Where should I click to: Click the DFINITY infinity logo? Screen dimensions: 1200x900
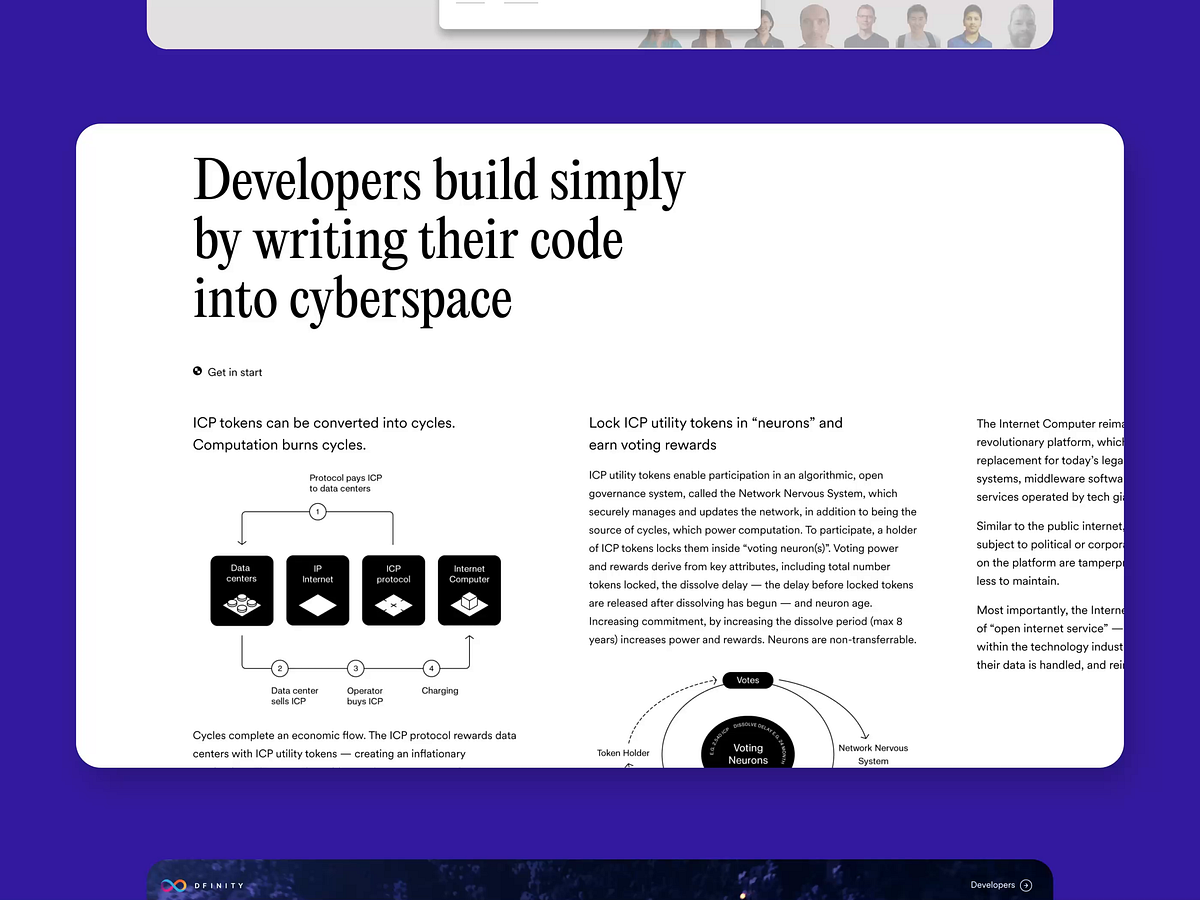tap(174, 885)
